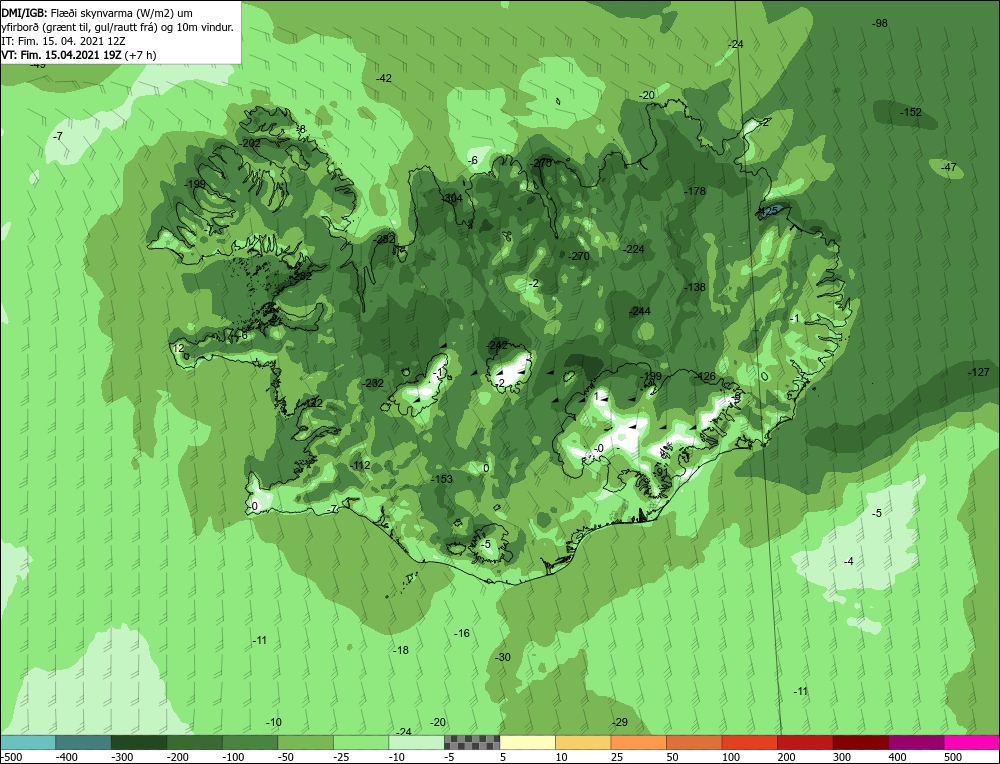Pick the yellow-orange swatch between 10 and 25

point(583,742)
